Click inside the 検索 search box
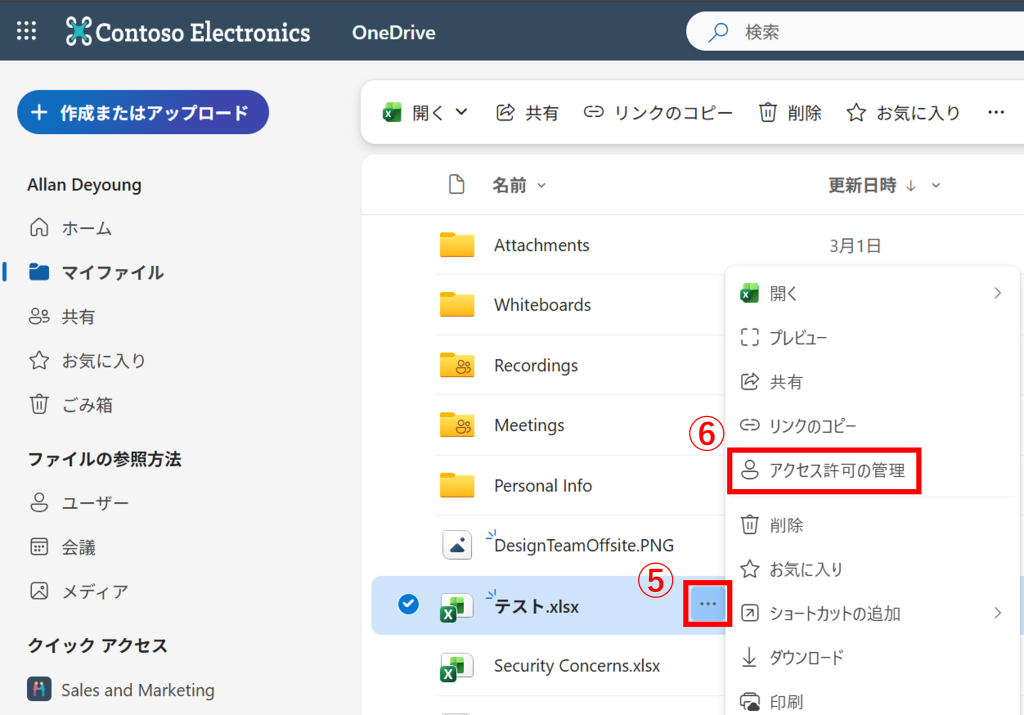Screen dimensions: 1024x715 coord(860,32)
